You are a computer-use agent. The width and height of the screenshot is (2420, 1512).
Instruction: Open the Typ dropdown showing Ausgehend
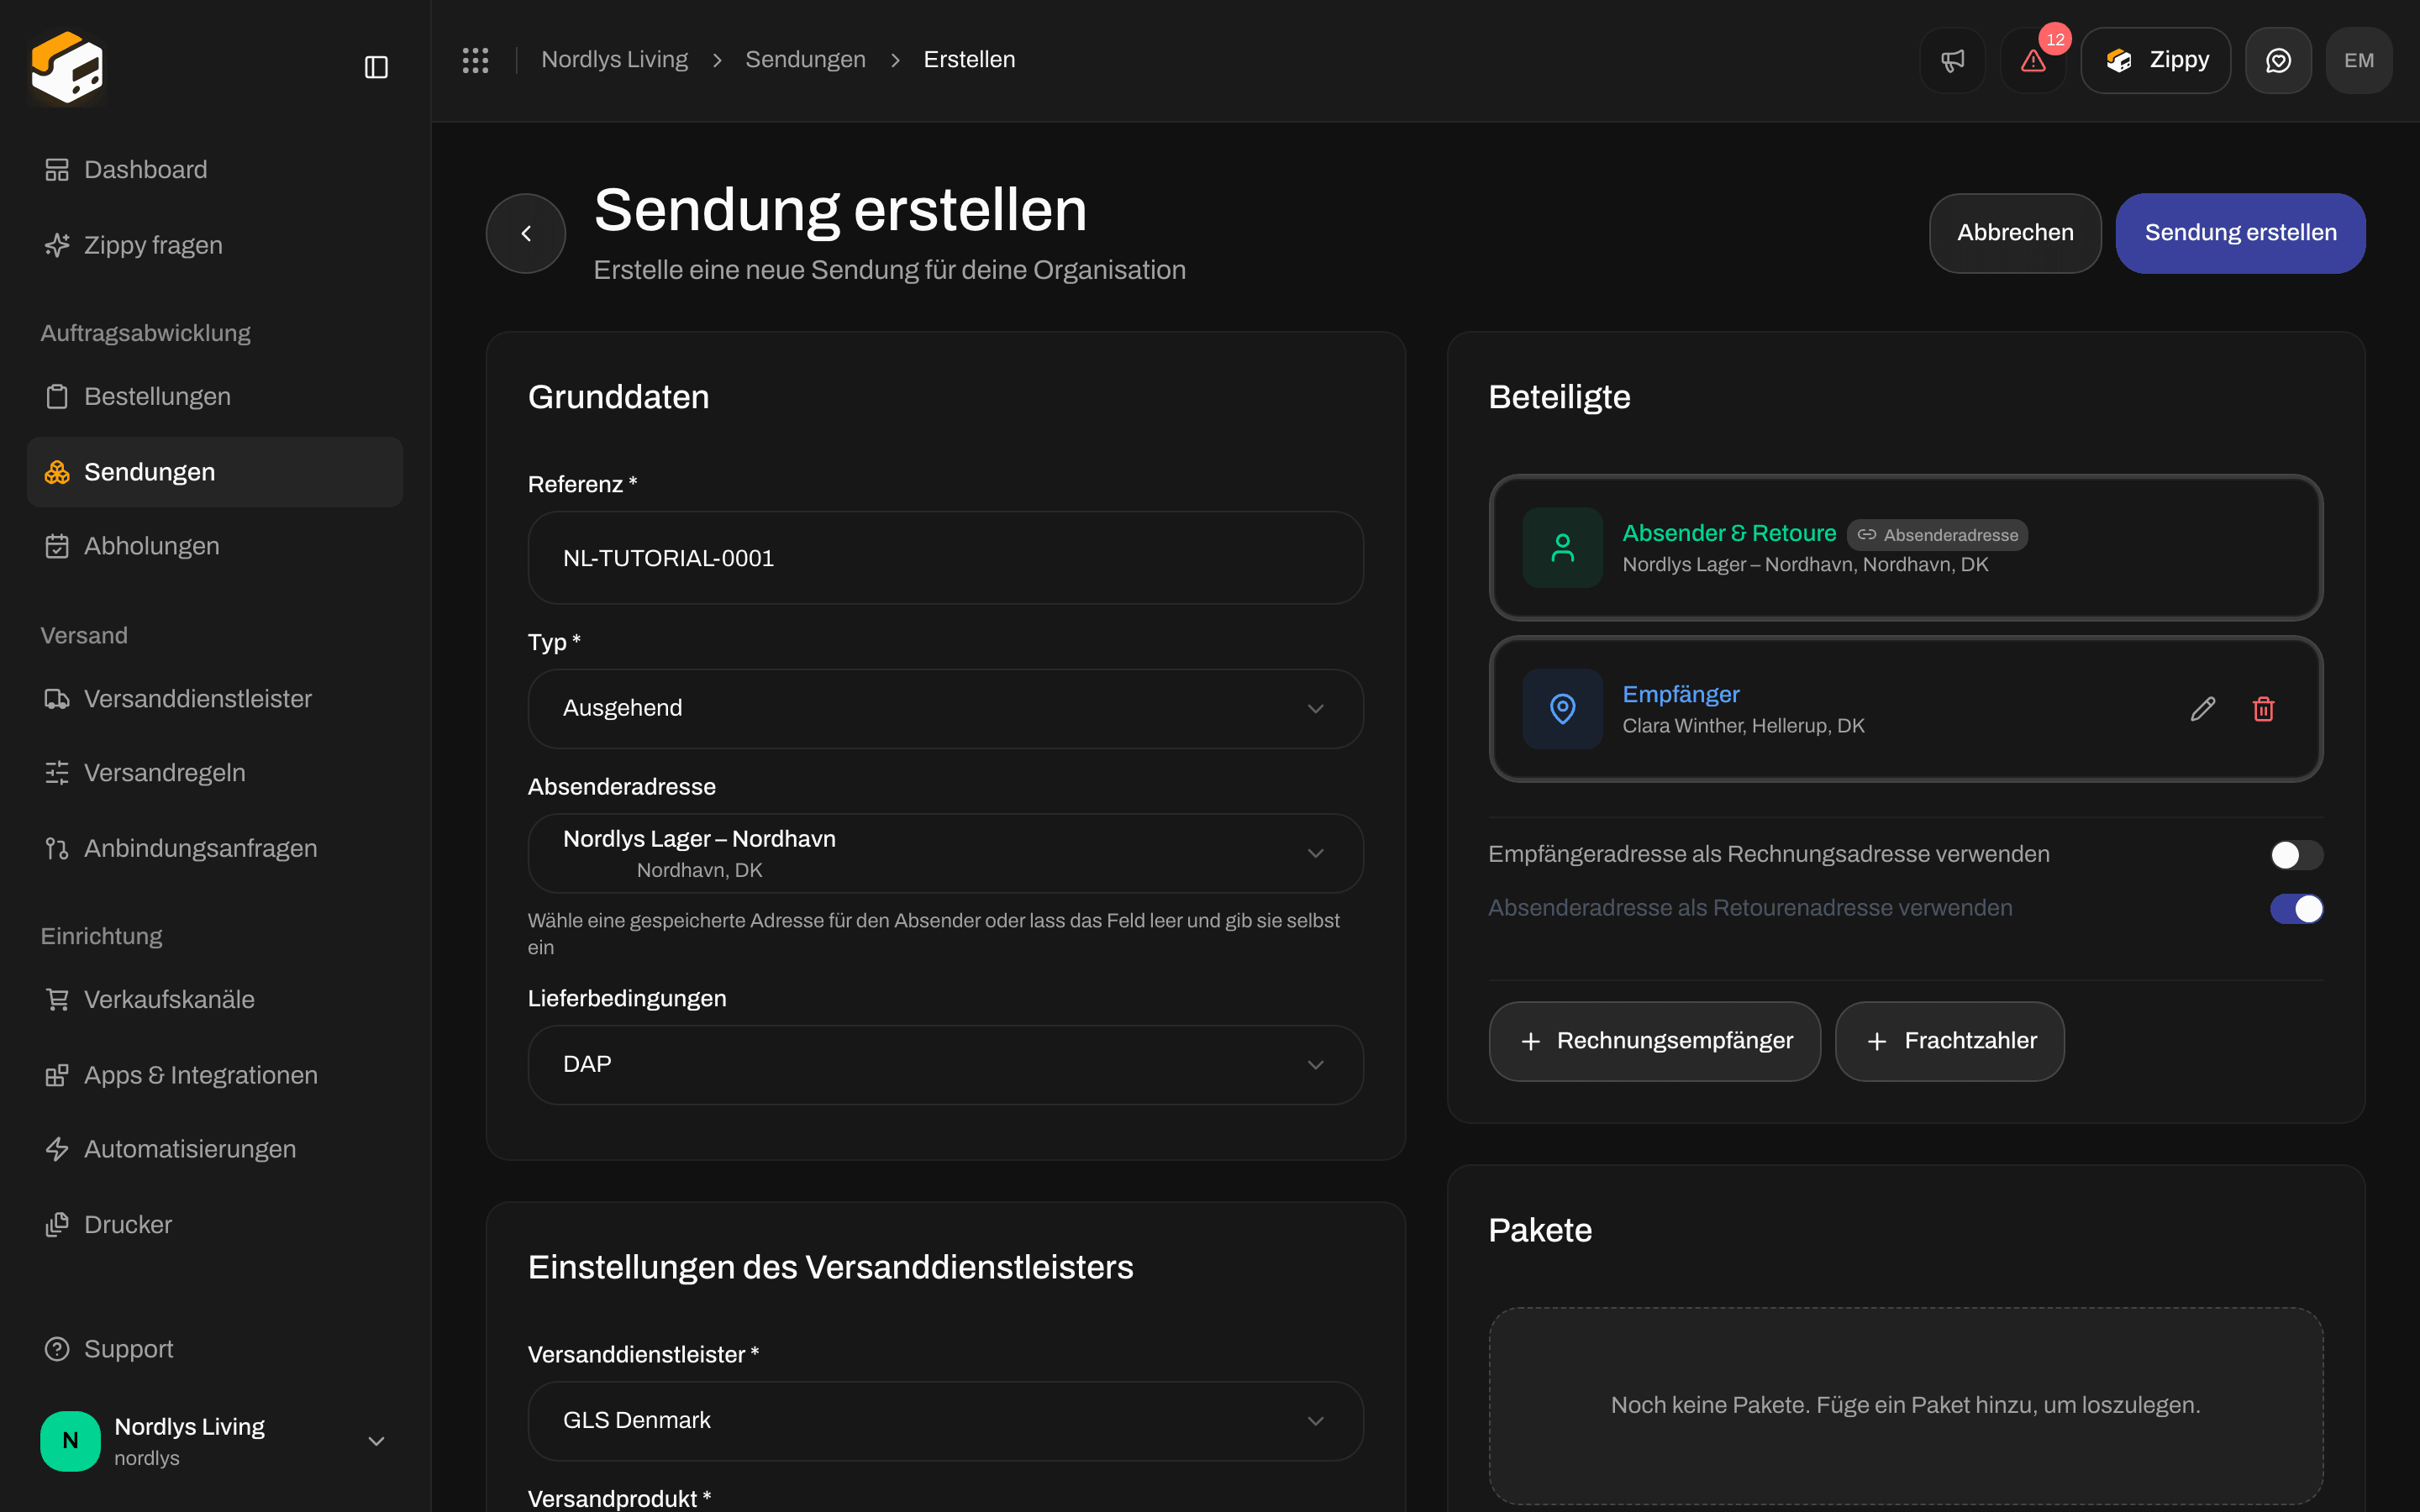(x=946, y=709)
